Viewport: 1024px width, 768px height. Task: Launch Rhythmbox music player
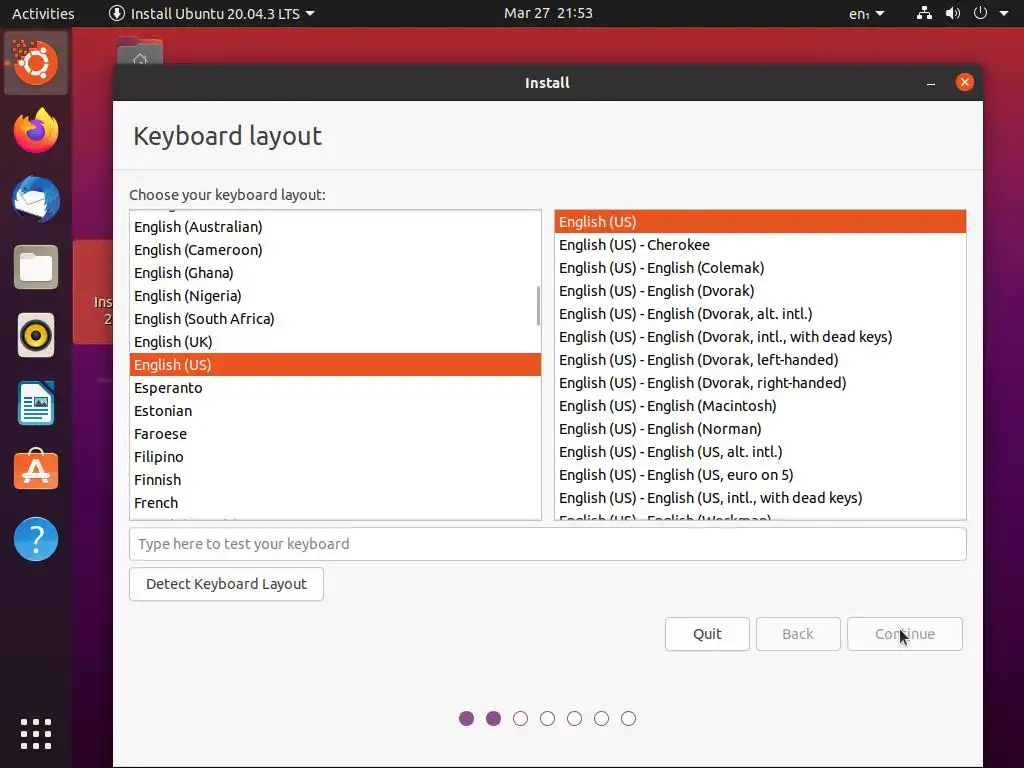point(36,335)
